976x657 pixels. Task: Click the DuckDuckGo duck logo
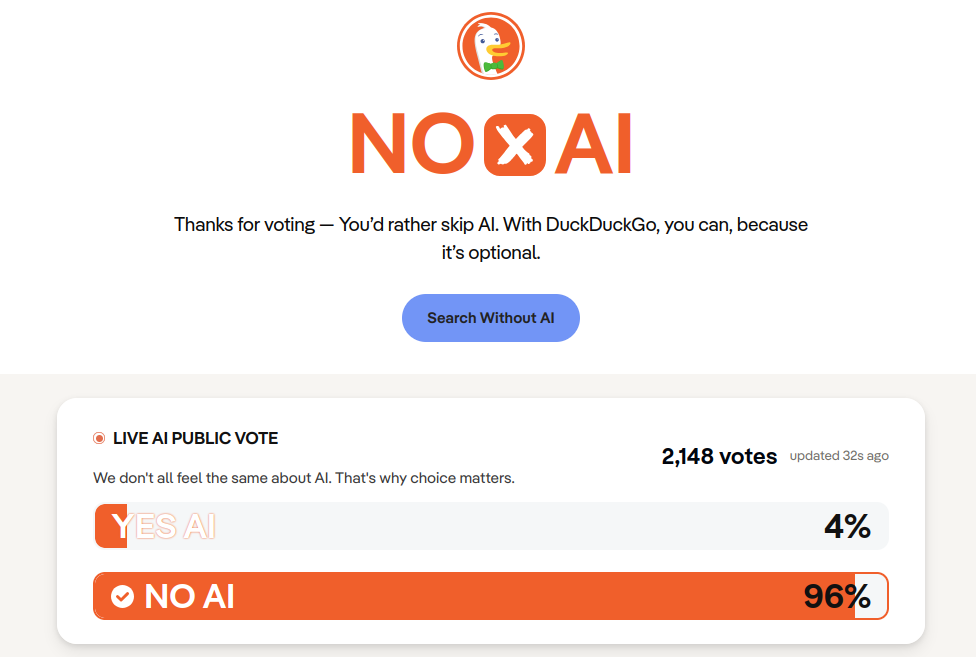click(x=491, y=46)
